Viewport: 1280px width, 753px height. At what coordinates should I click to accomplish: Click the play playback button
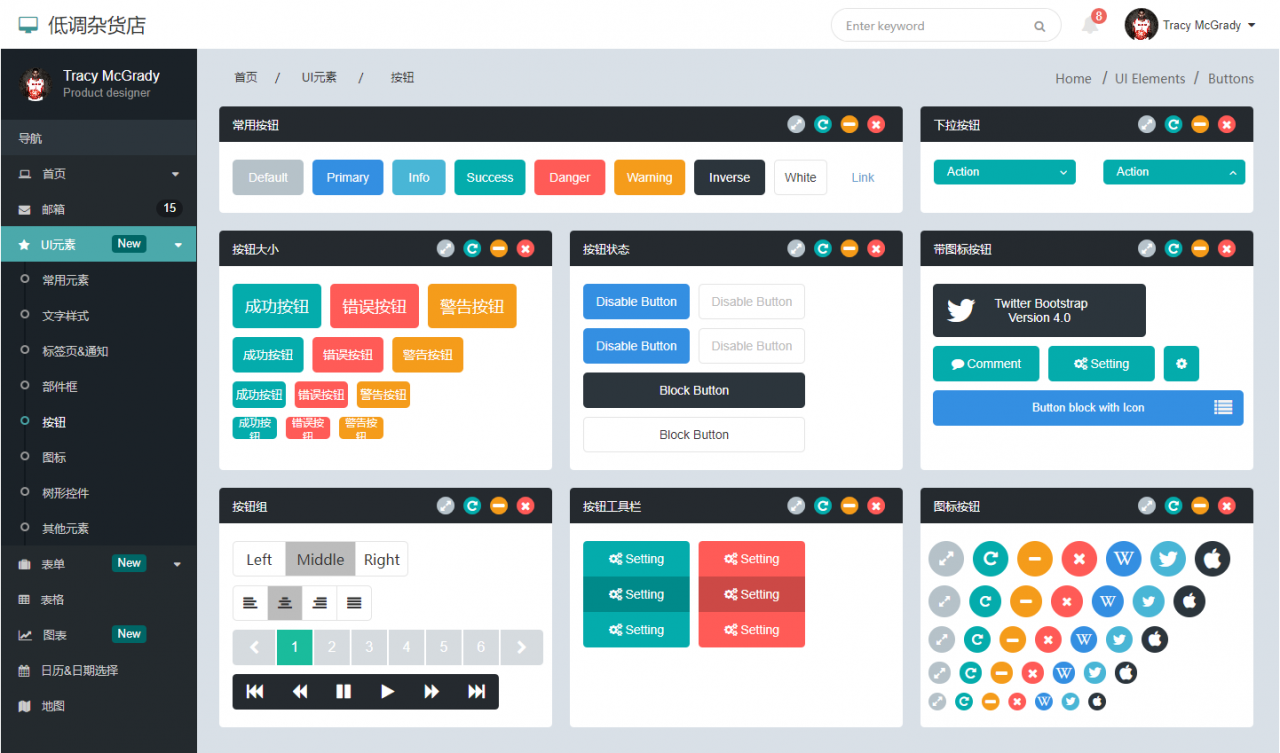tap(388, 691)
